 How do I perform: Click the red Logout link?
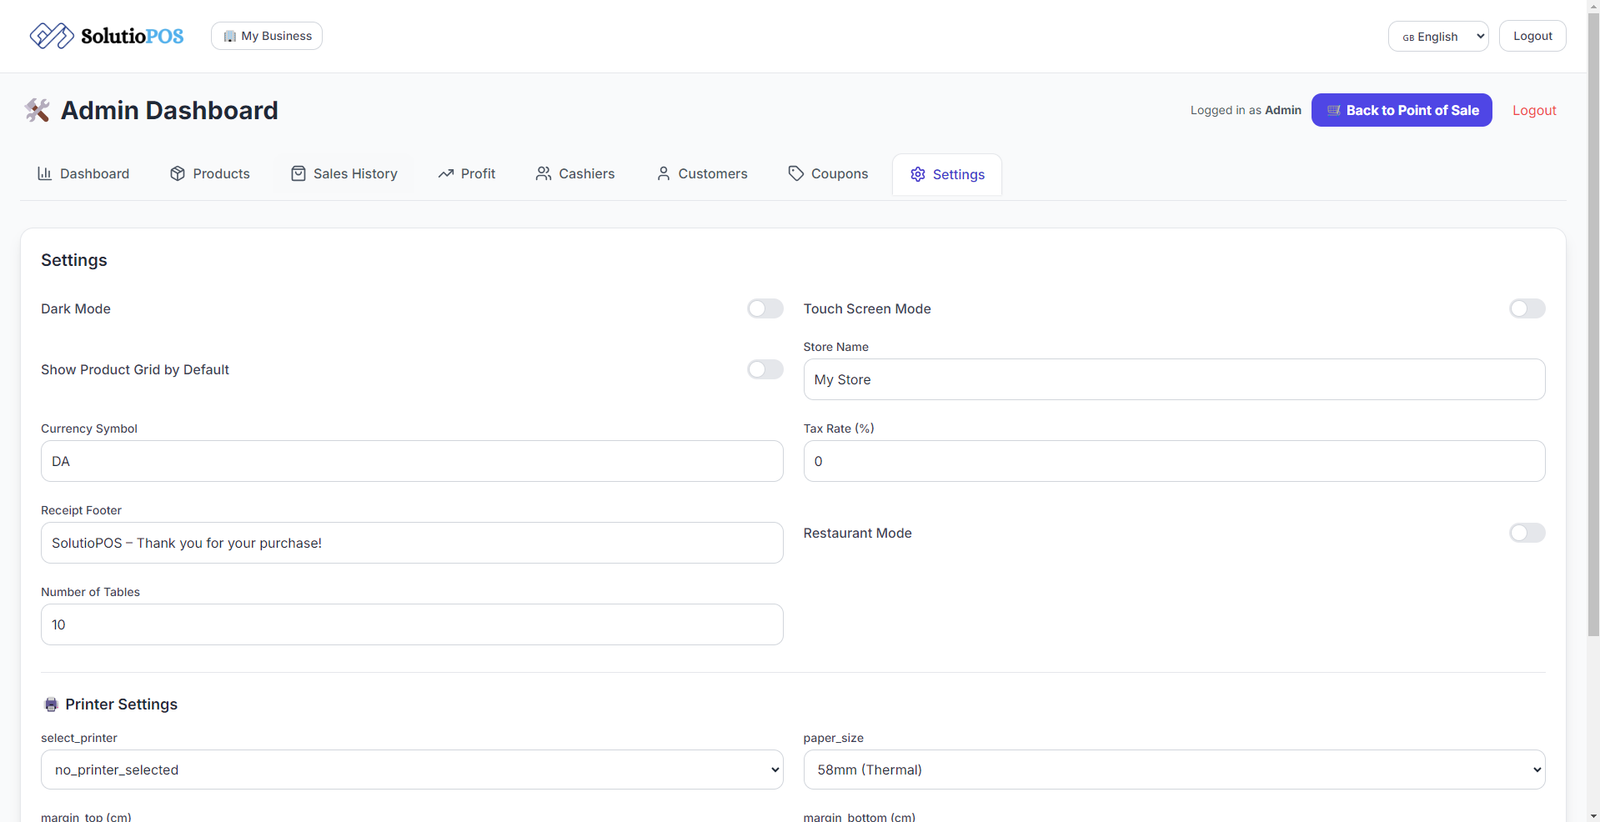click(1534, 110)
